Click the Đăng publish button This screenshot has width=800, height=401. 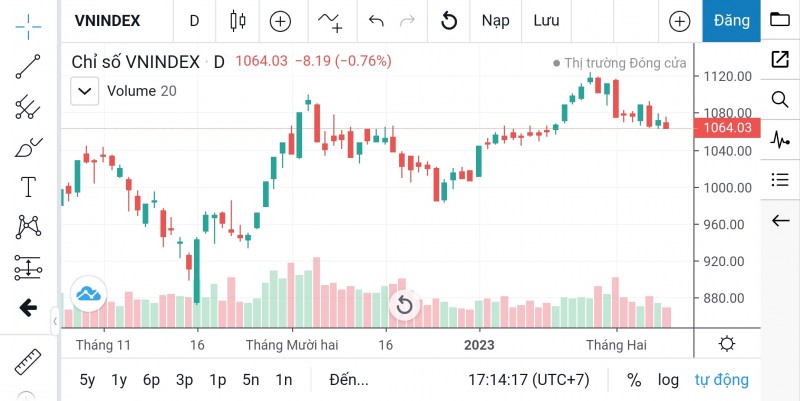(731, 21)
